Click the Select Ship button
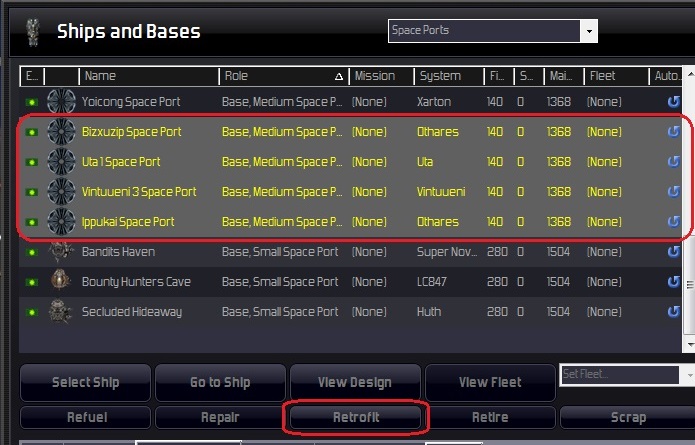 [86, 383]
